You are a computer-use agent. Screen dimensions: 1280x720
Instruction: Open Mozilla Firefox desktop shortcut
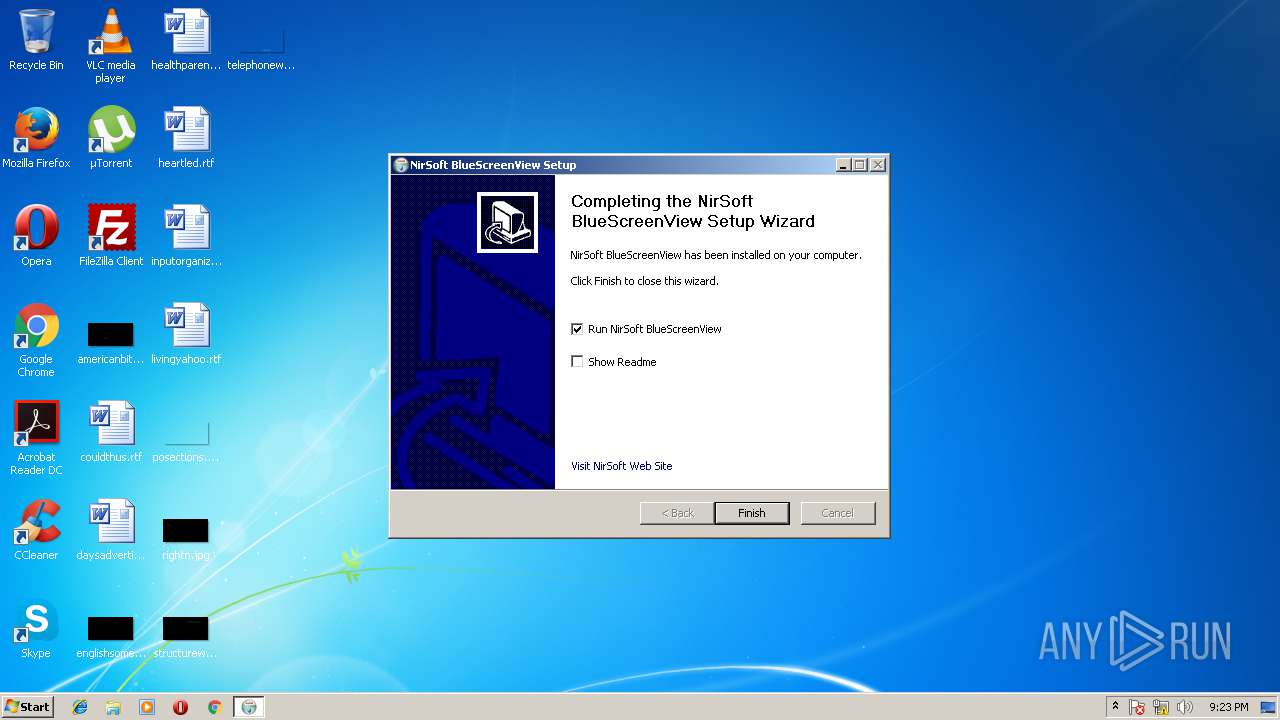(36, 138)
